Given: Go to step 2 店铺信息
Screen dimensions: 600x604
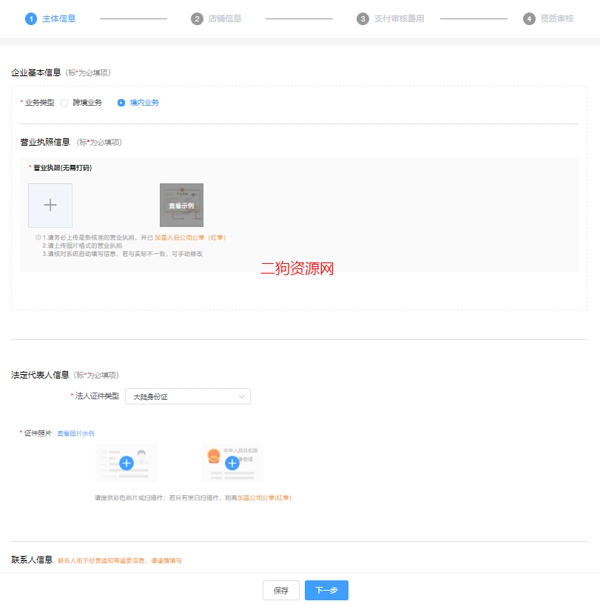Looking at the screenshot, I should (x=216, y=18).
